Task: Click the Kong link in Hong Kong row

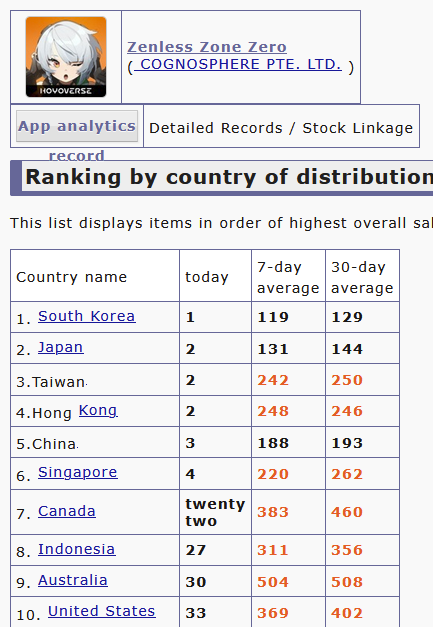Action: pyautogui.click(x=98, y=410)
